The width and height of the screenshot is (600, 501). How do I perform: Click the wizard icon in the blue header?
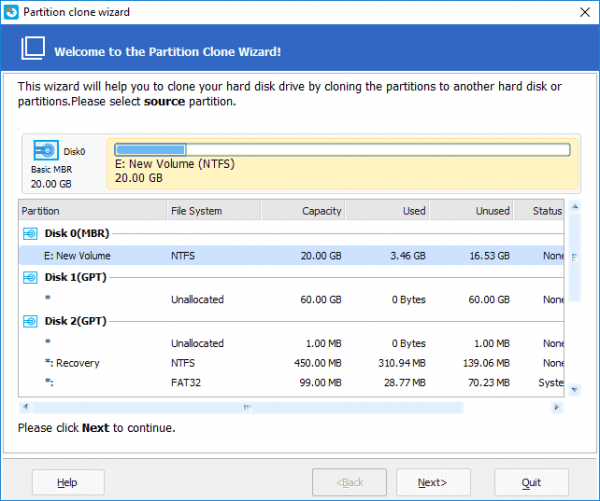pos(34,49)
